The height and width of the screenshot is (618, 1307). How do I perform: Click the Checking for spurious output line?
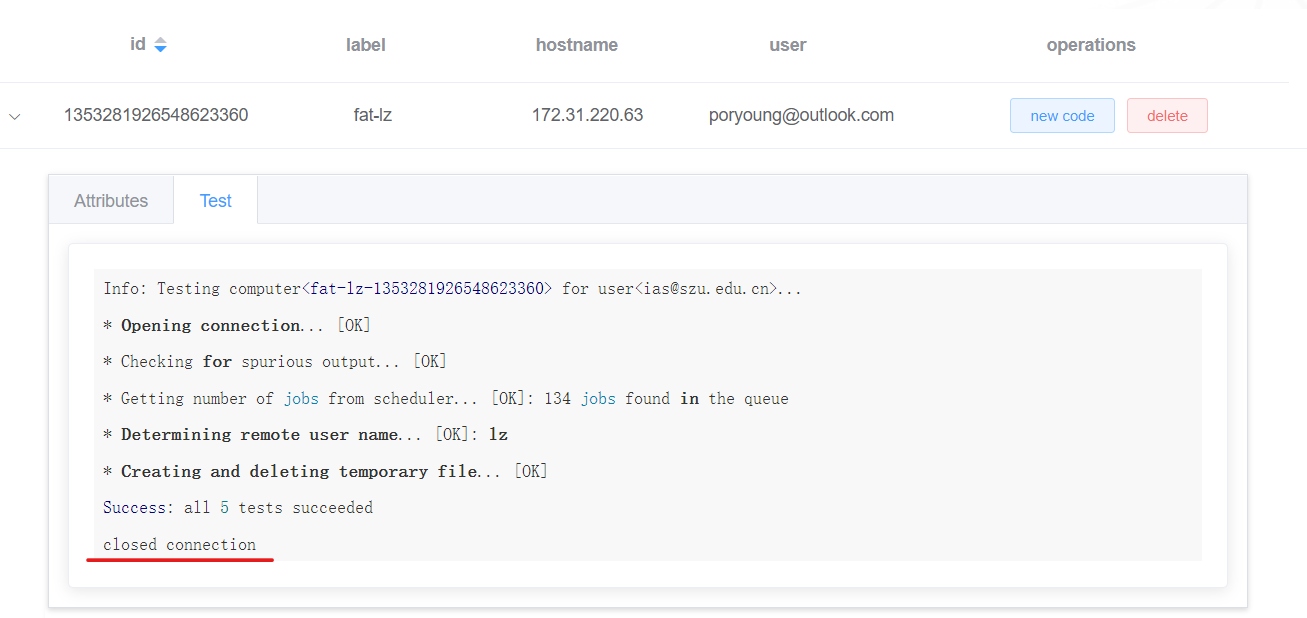point(275,362)
